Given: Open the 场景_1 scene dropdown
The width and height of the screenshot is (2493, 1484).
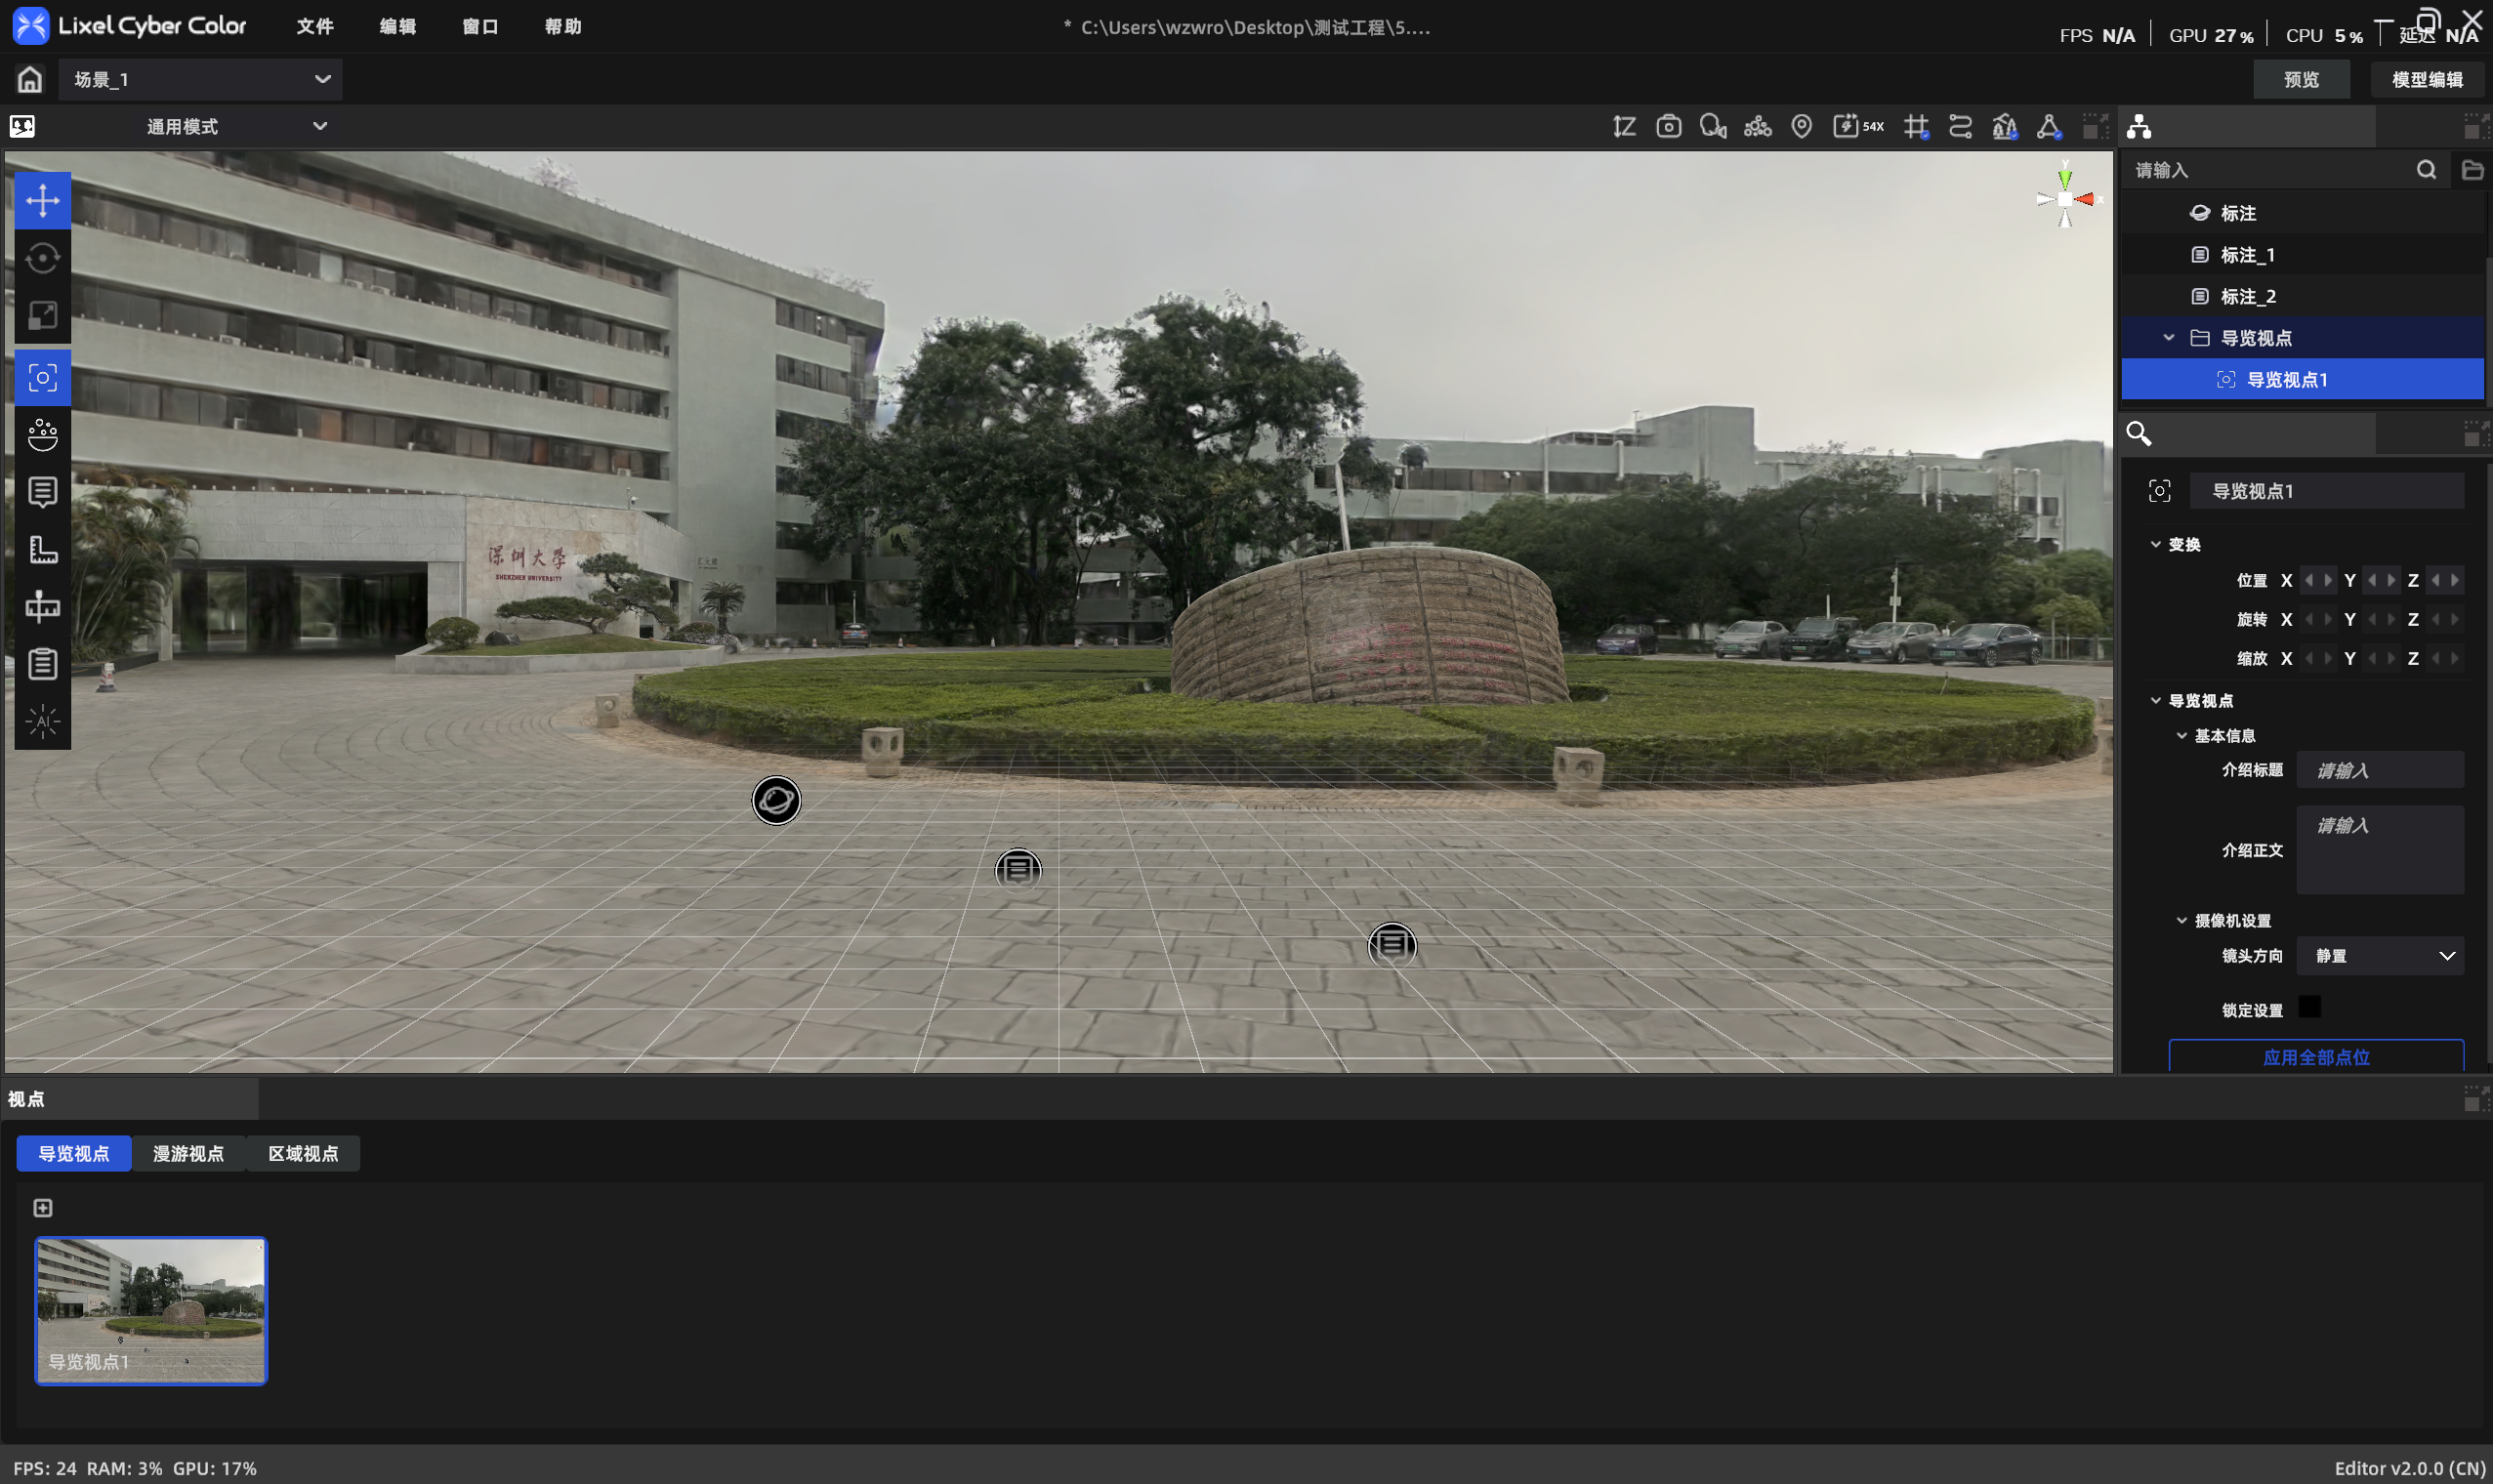Looking at the screenshot, I should (x=200, y=79).
